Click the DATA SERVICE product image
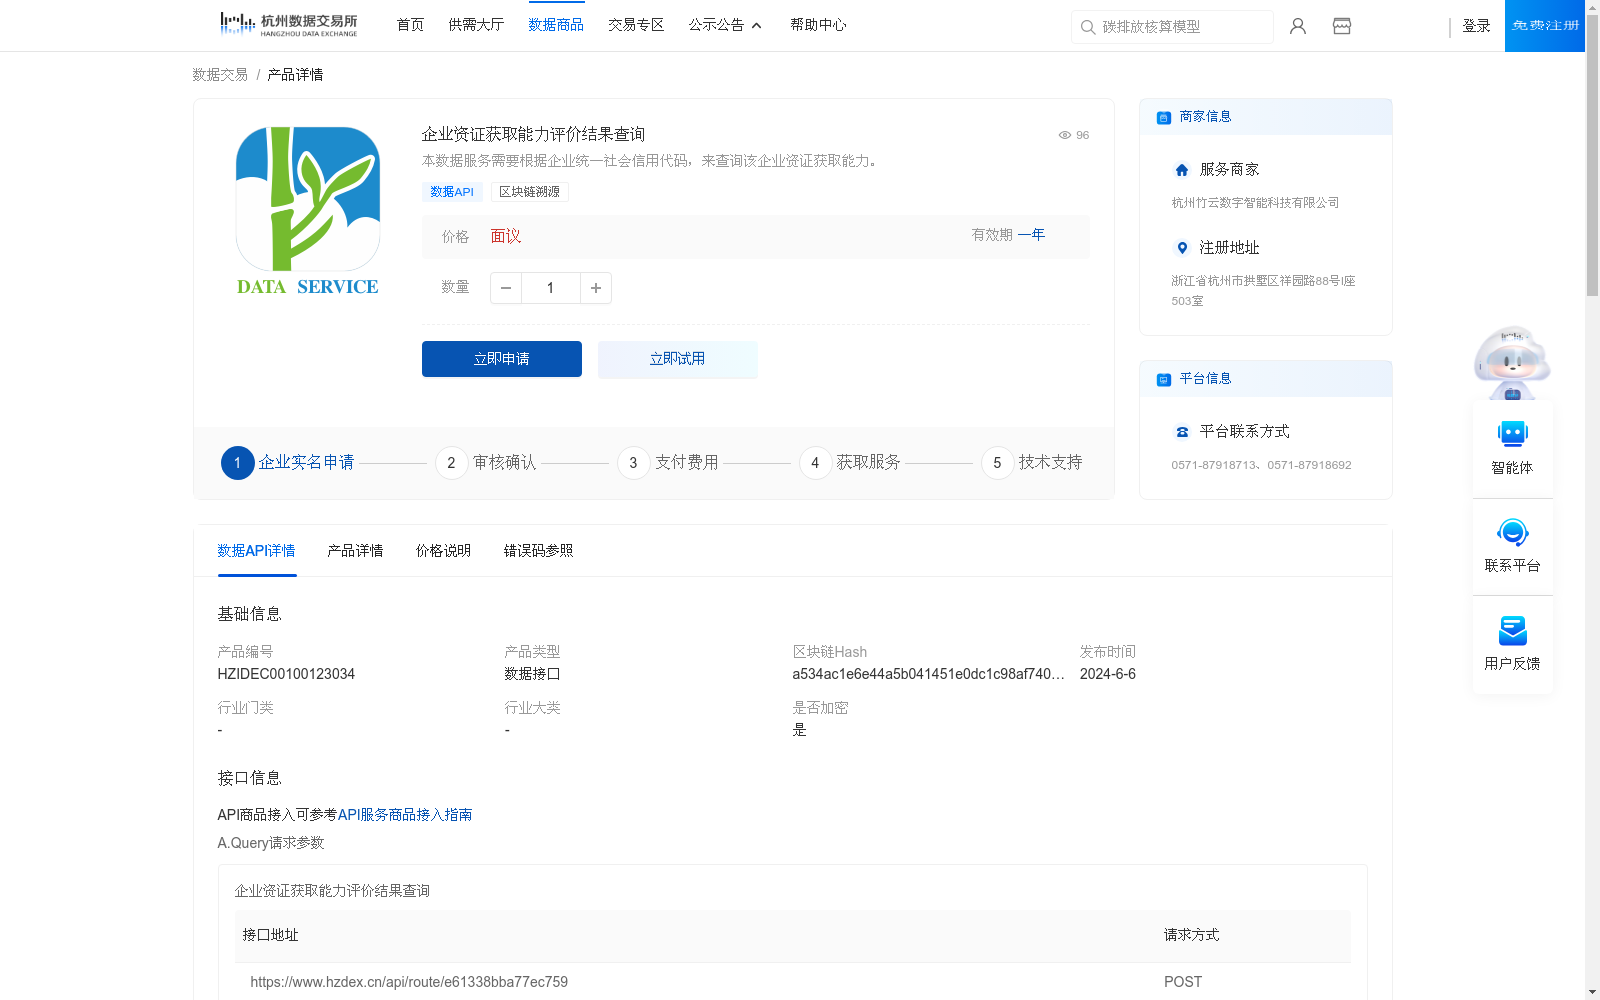The height and width of the screenshot is (1000, 1600). click(308, 211)
